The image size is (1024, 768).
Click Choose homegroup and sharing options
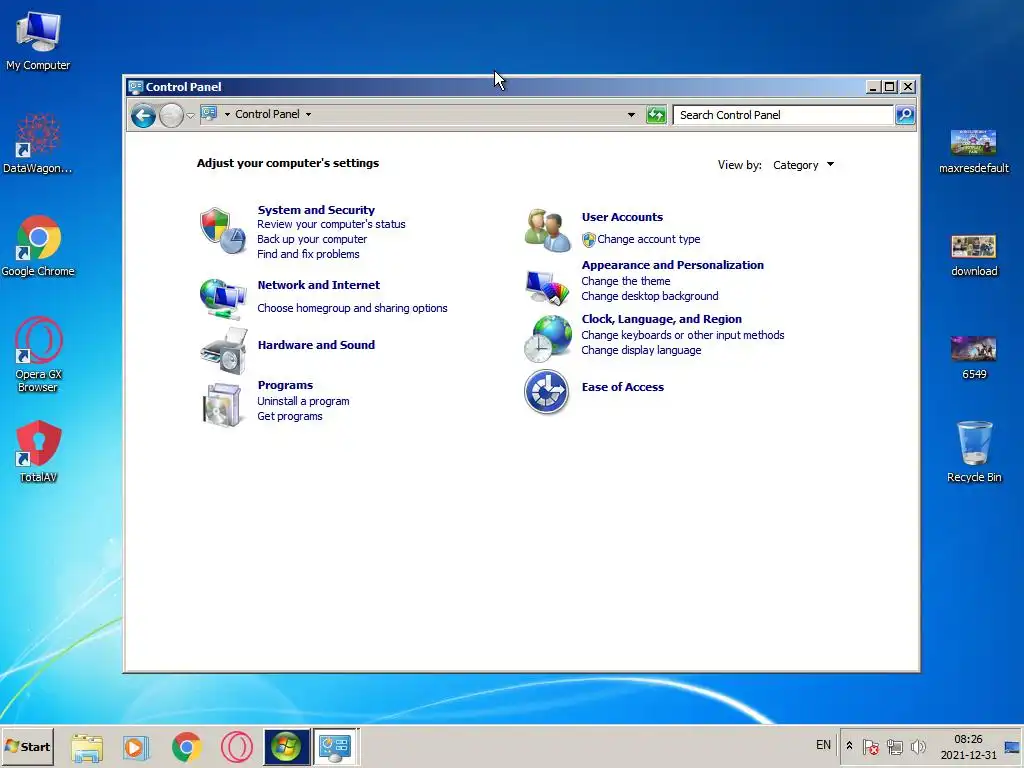click(x=352, y=308)
